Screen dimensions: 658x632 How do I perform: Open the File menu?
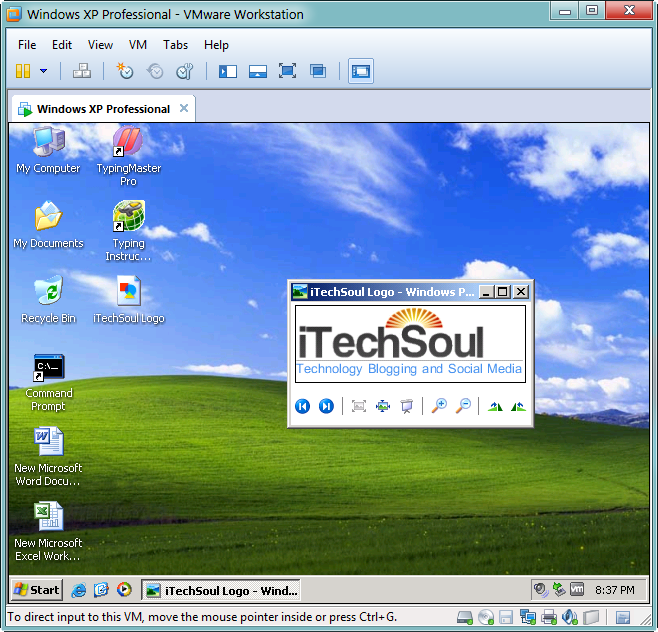coord(27,45)
